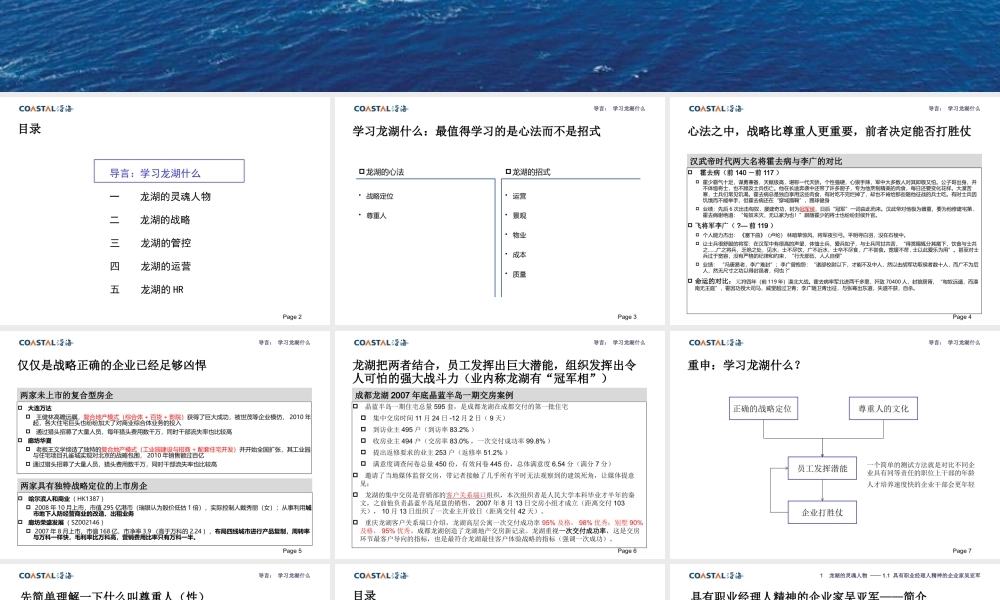This screenshot has width=1000, height=600.
Task: Click bullet 质量 under 龙湖的招式
Action: click(x=519, y=274)
